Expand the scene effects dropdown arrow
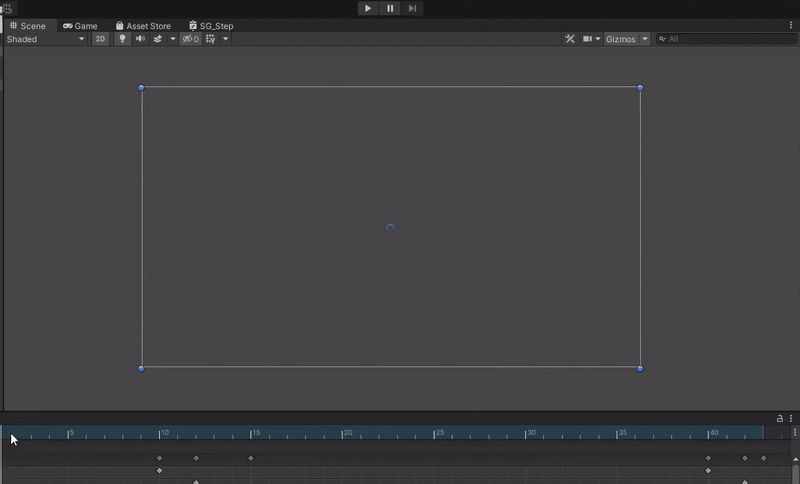The width and height of the screenshot is (800, 484). [x=172, y=39]
